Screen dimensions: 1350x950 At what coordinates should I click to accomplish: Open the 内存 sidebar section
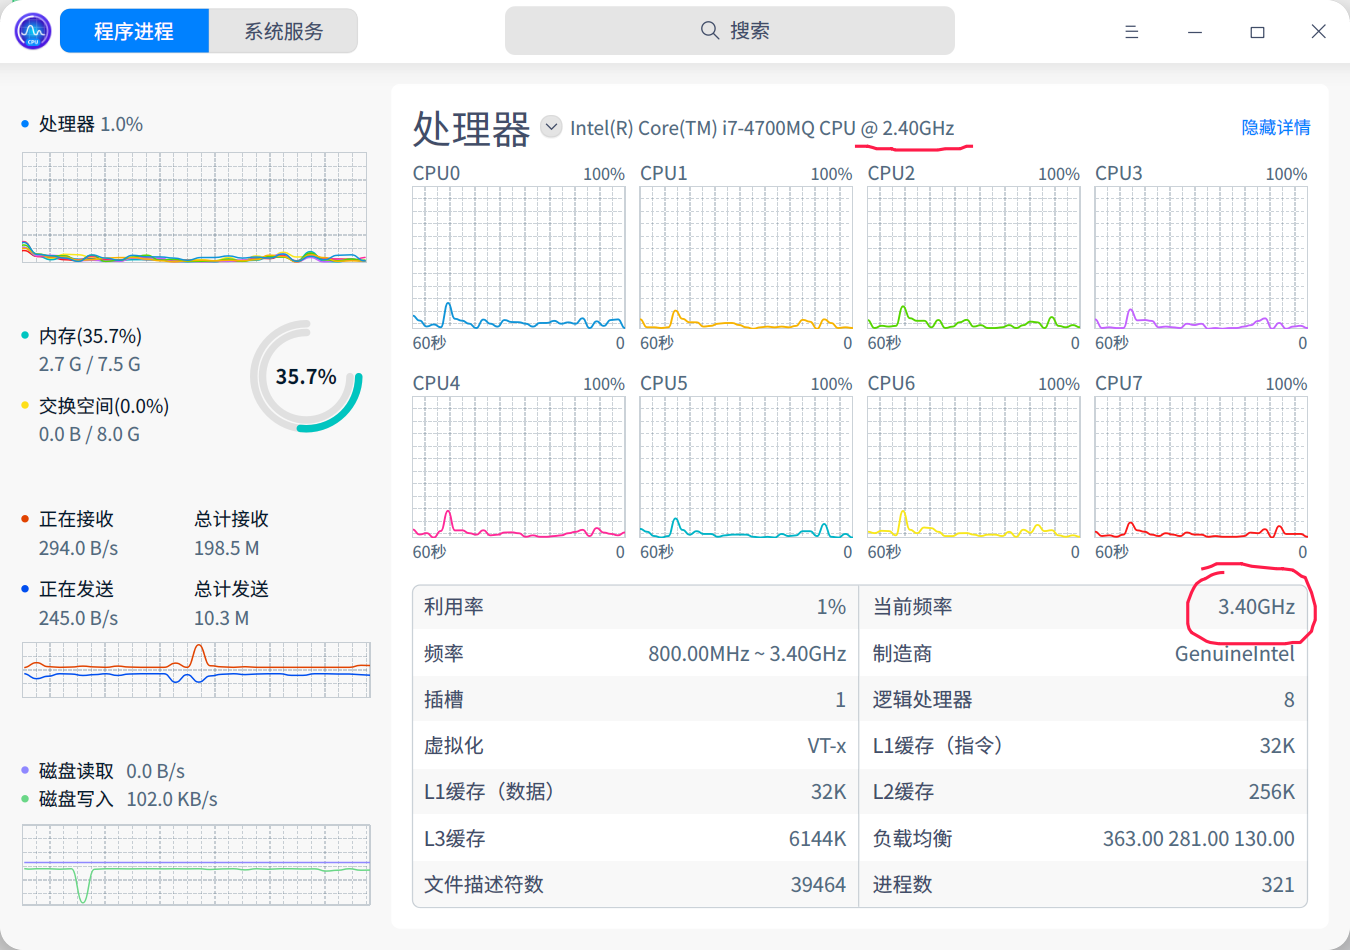(90, 336)
